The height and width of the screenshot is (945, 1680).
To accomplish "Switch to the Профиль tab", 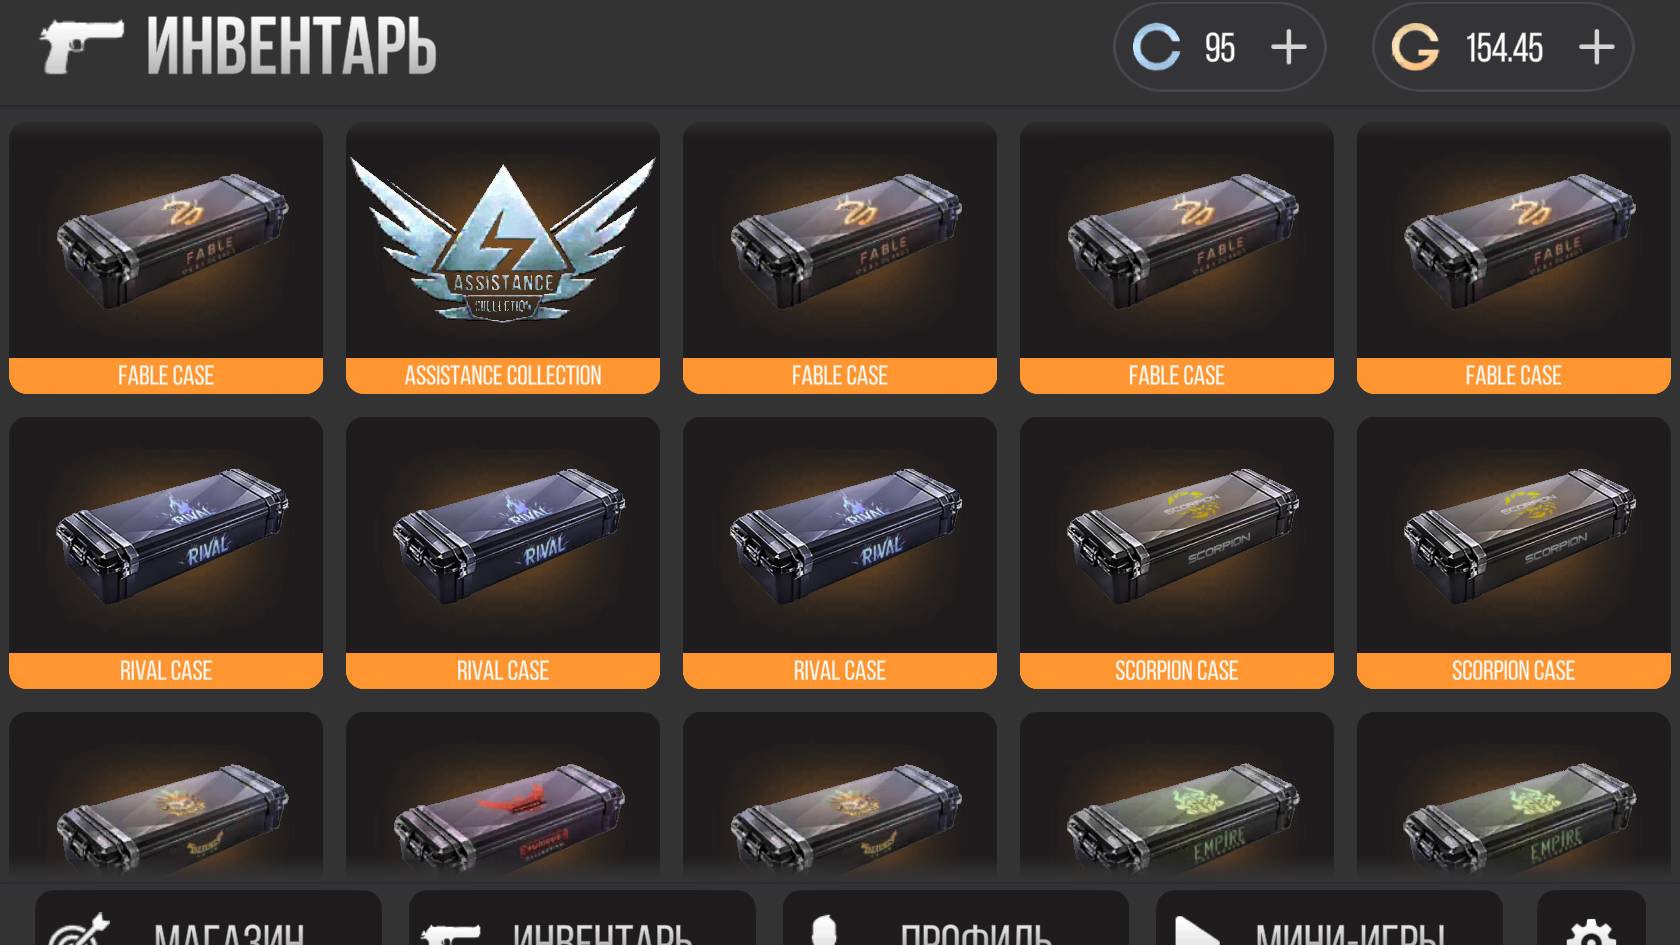I will pos(955,918).
